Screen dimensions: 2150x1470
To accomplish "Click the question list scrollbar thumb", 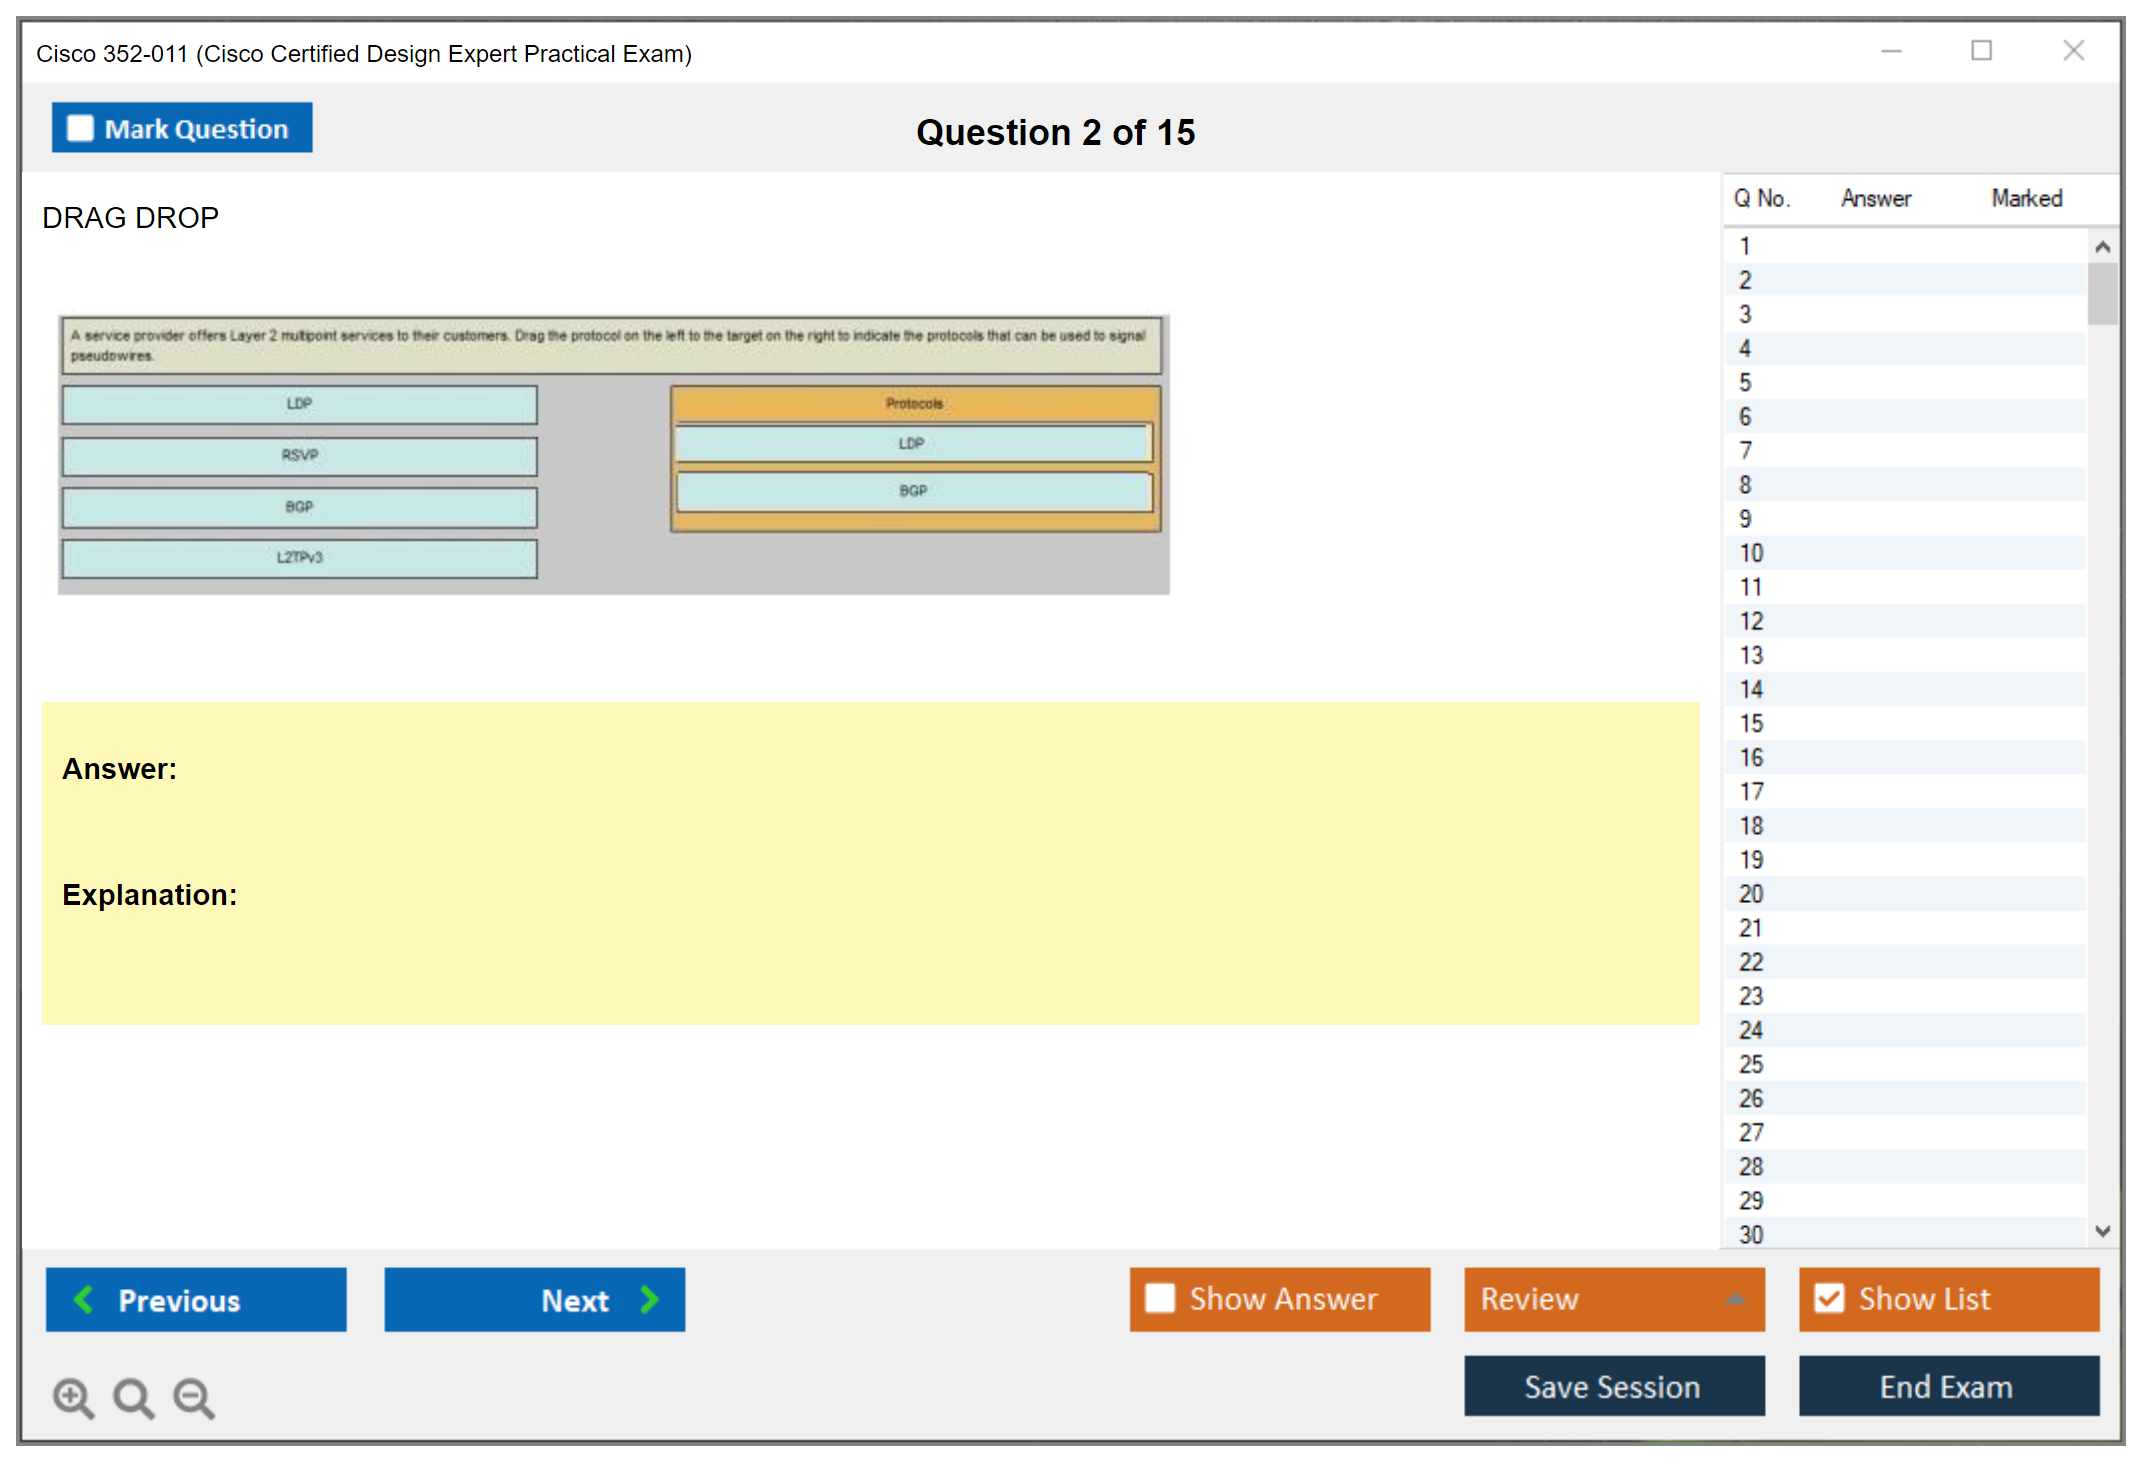I will [2102, 294].
